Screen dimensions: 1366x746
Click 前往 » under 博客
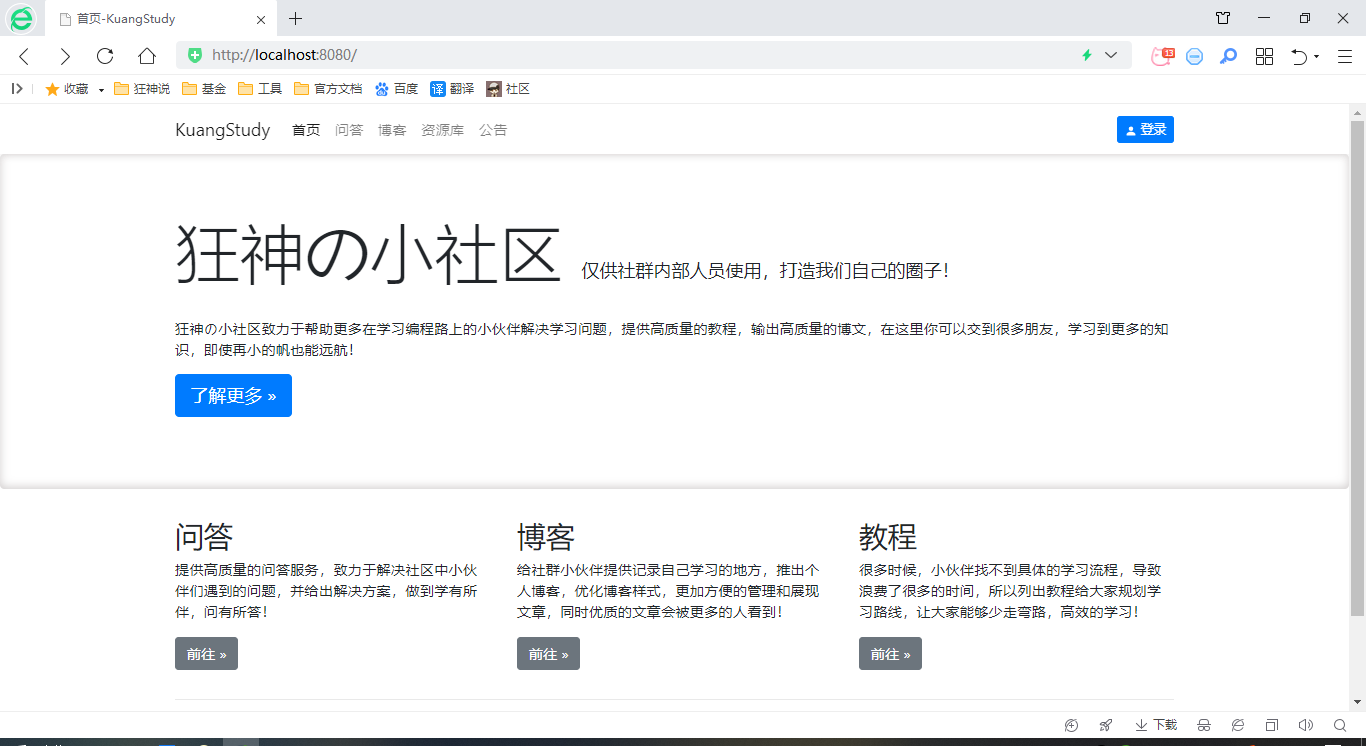[548, 654]
